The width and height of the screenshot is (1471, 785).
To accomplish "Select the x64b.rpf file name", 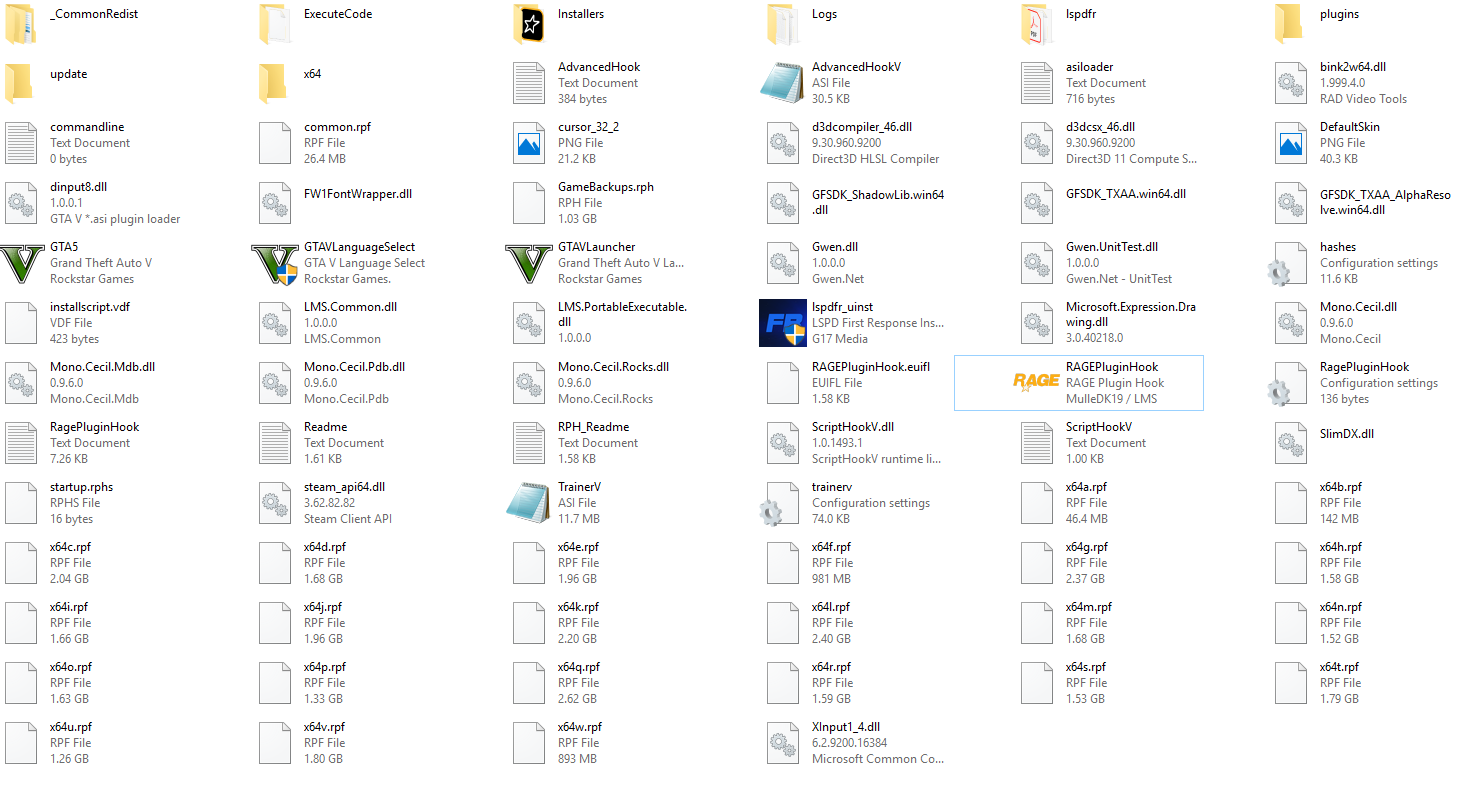I will pos(1341,487).
